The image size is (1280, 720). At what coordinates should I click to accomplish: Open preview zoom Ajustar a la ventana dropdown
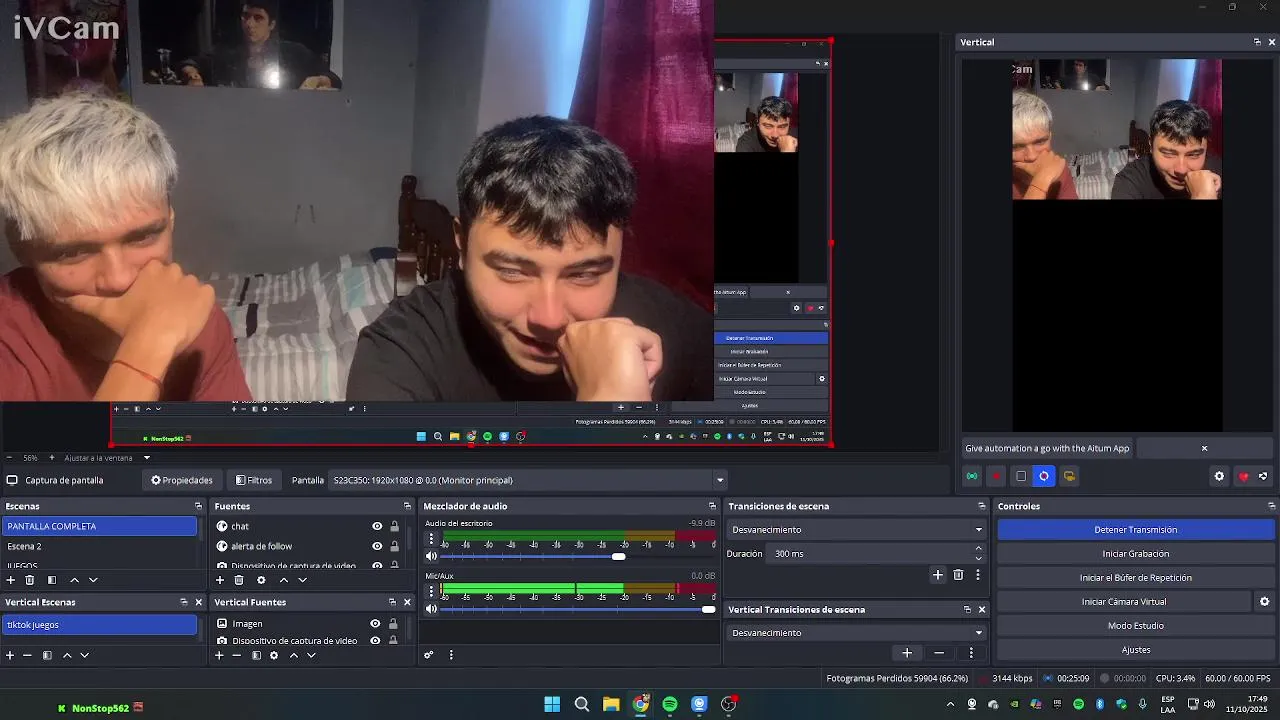tap(107, 458)
